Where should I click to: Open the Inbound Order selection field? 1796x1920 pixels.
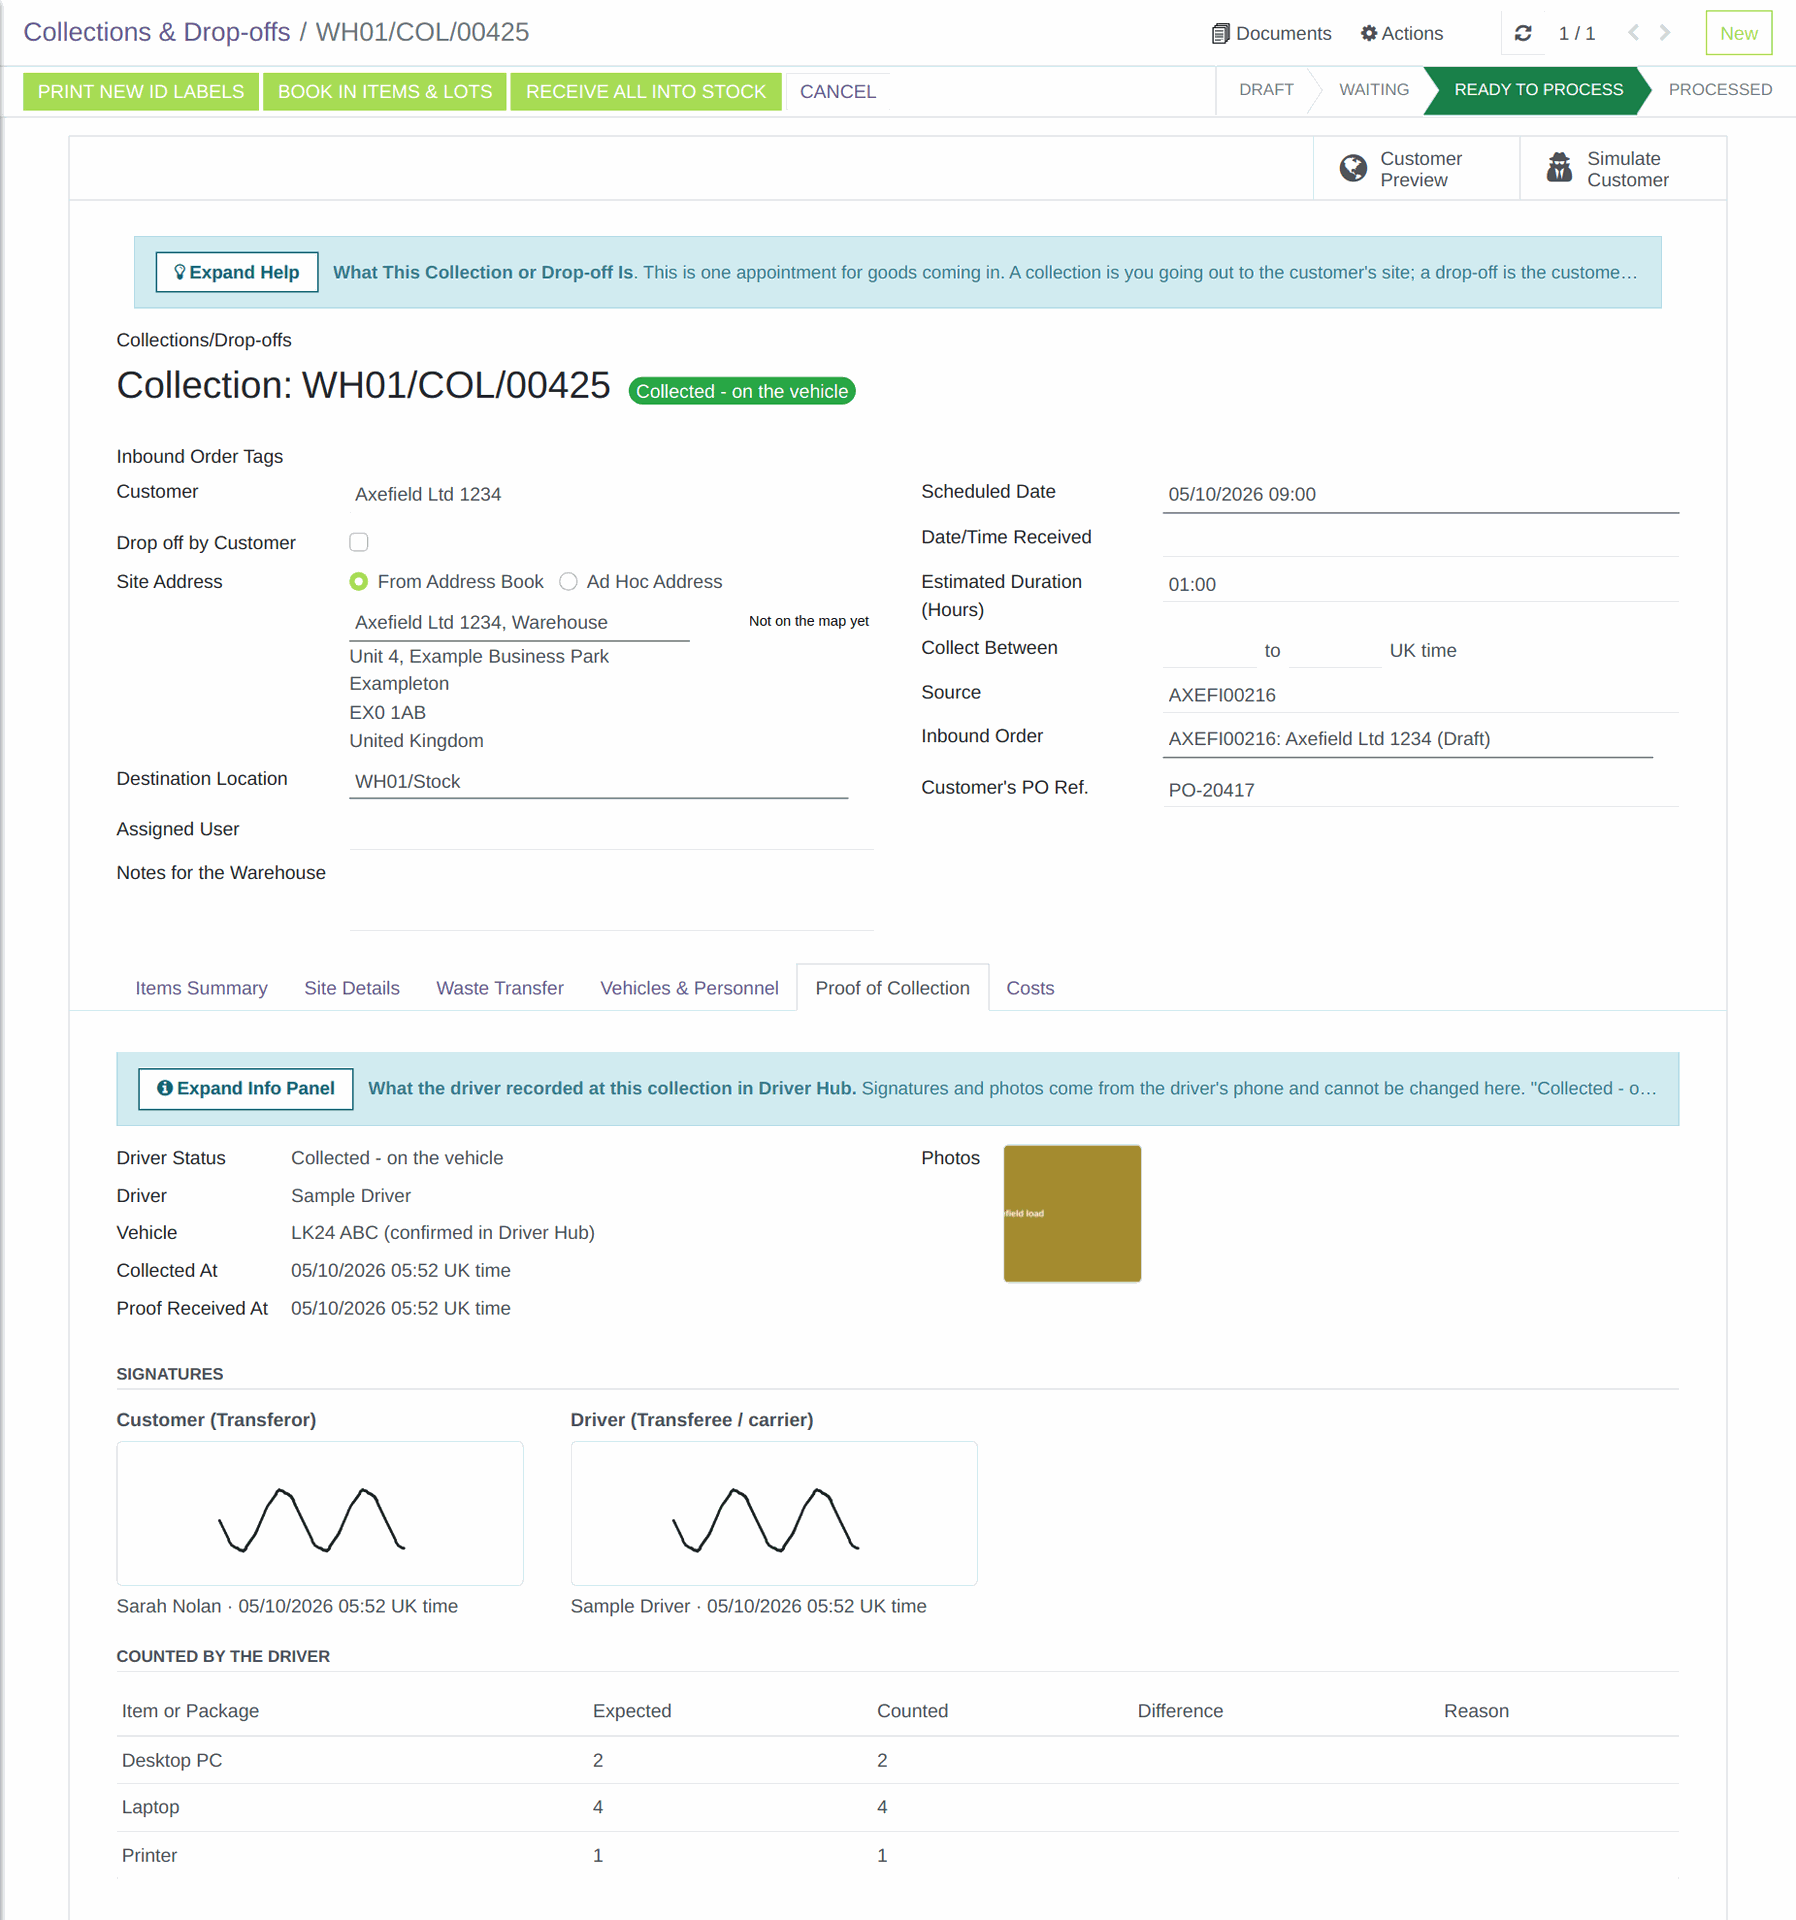point(1407,739)
